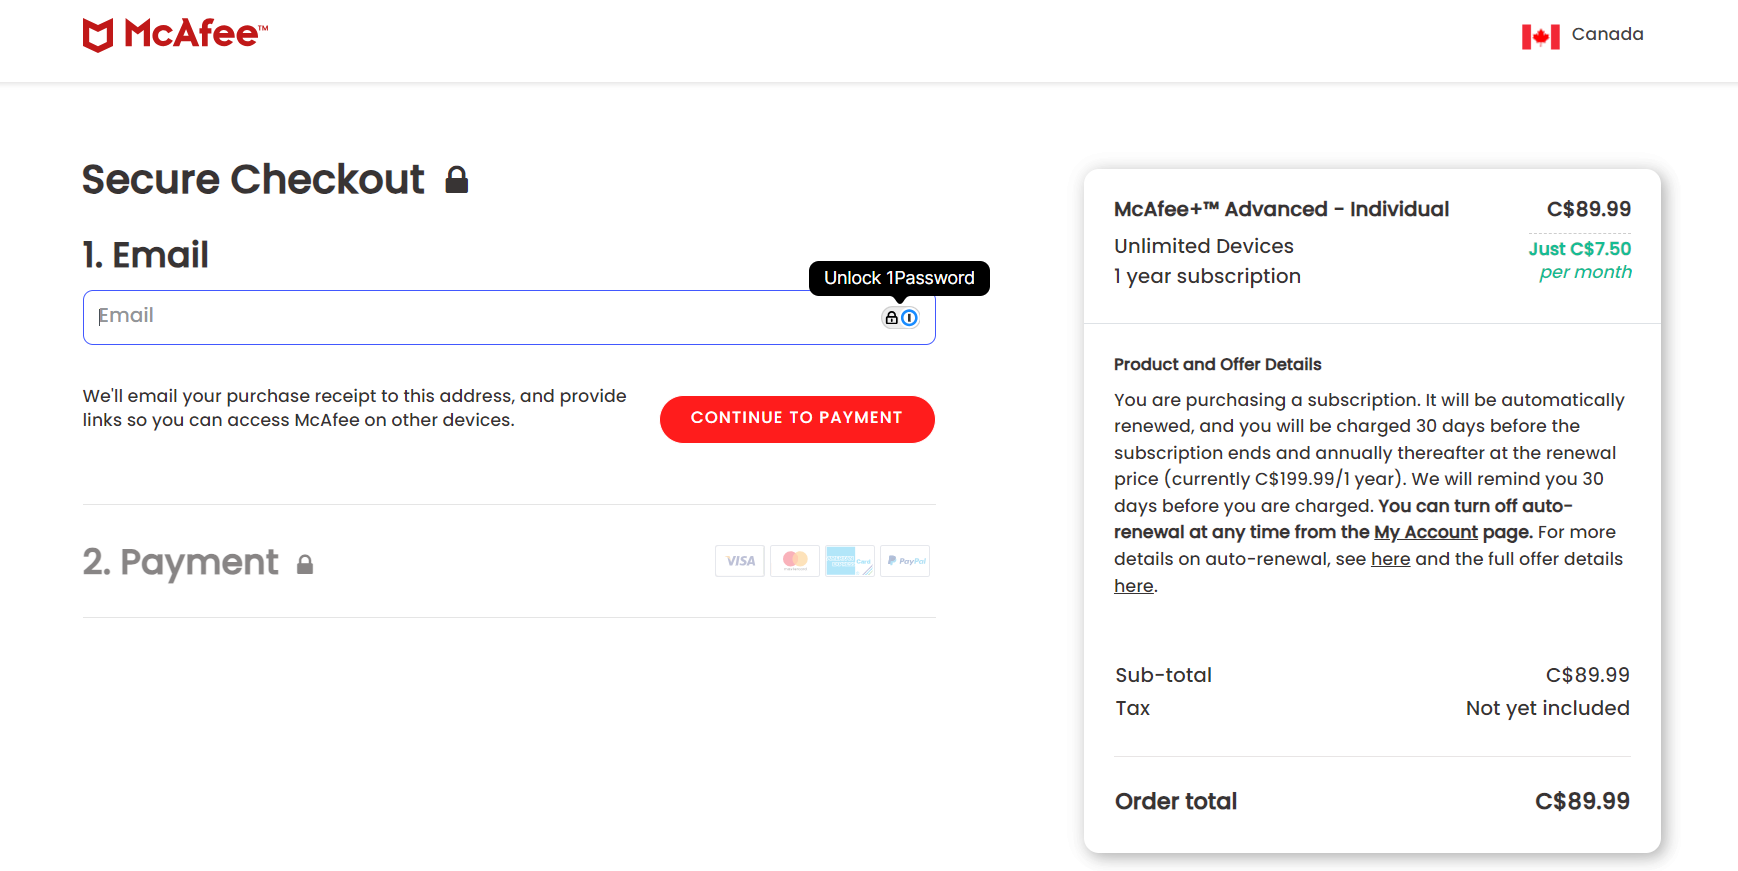This screenshot has width=1738, height=871.
Task: Click the 1. Email section heading
Action: [x=146, y=255]
